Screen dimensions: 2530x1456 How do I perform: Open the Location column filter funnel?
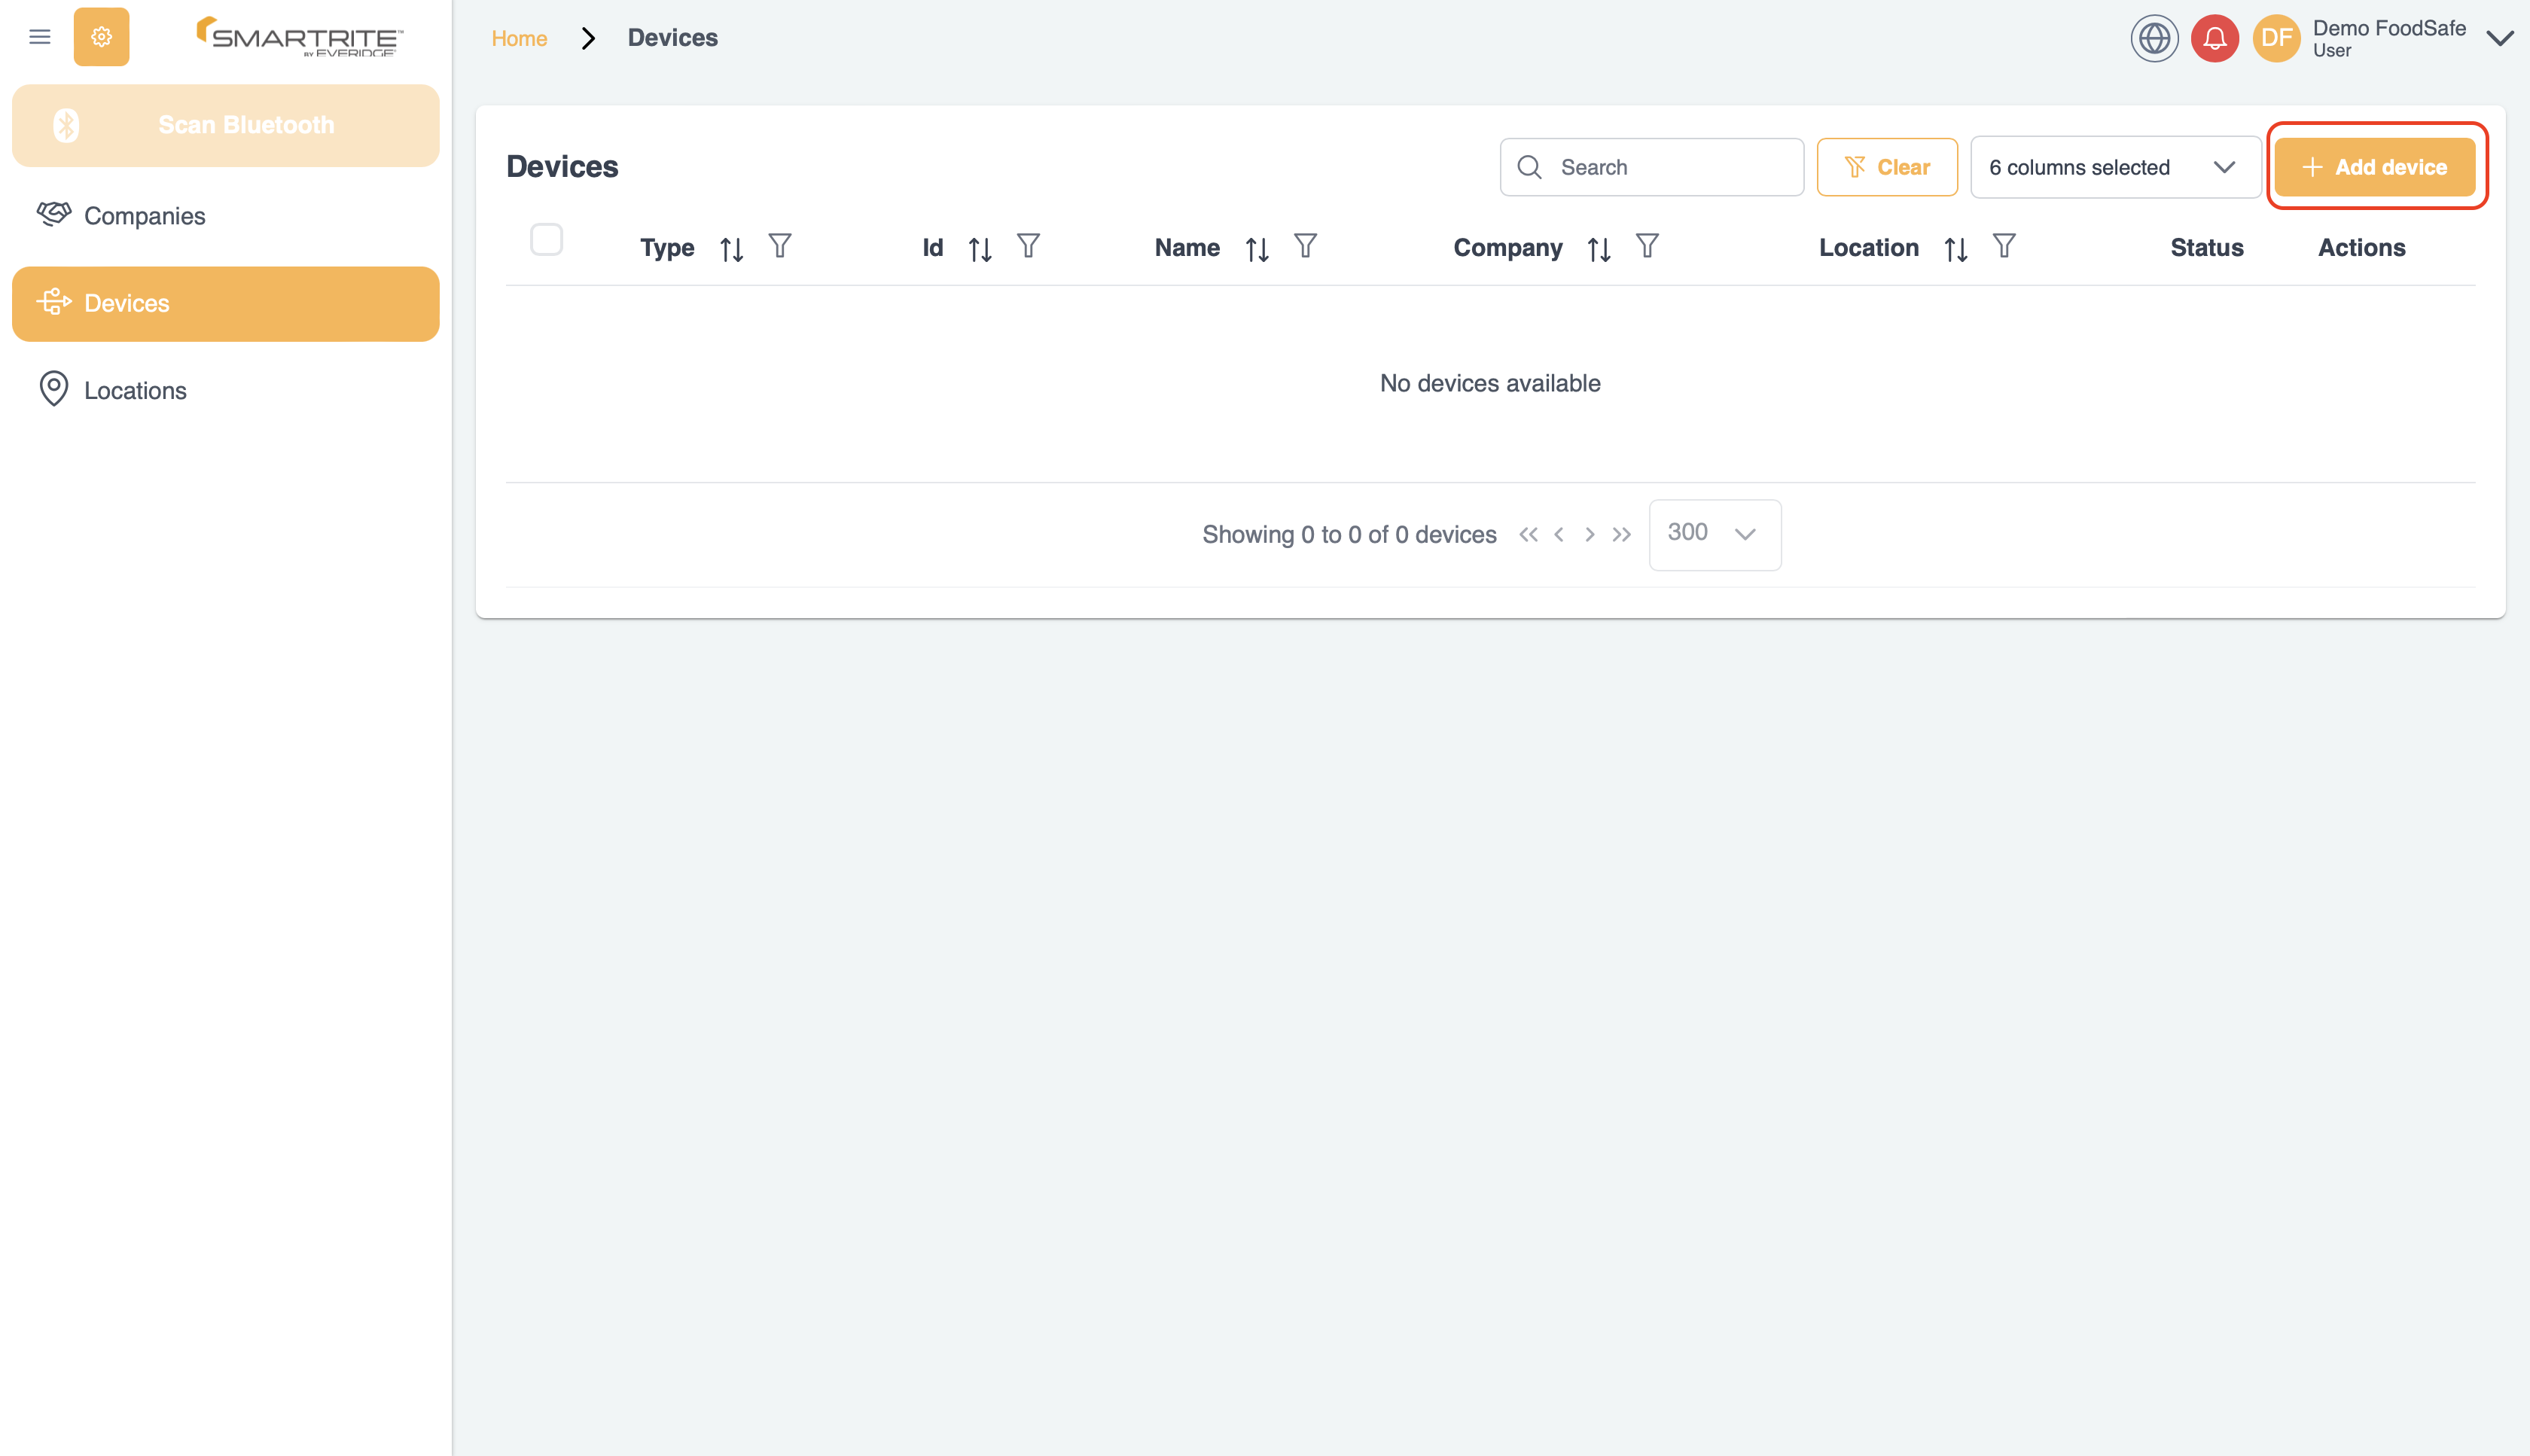pyautogui.click(x=2003, y=246)
